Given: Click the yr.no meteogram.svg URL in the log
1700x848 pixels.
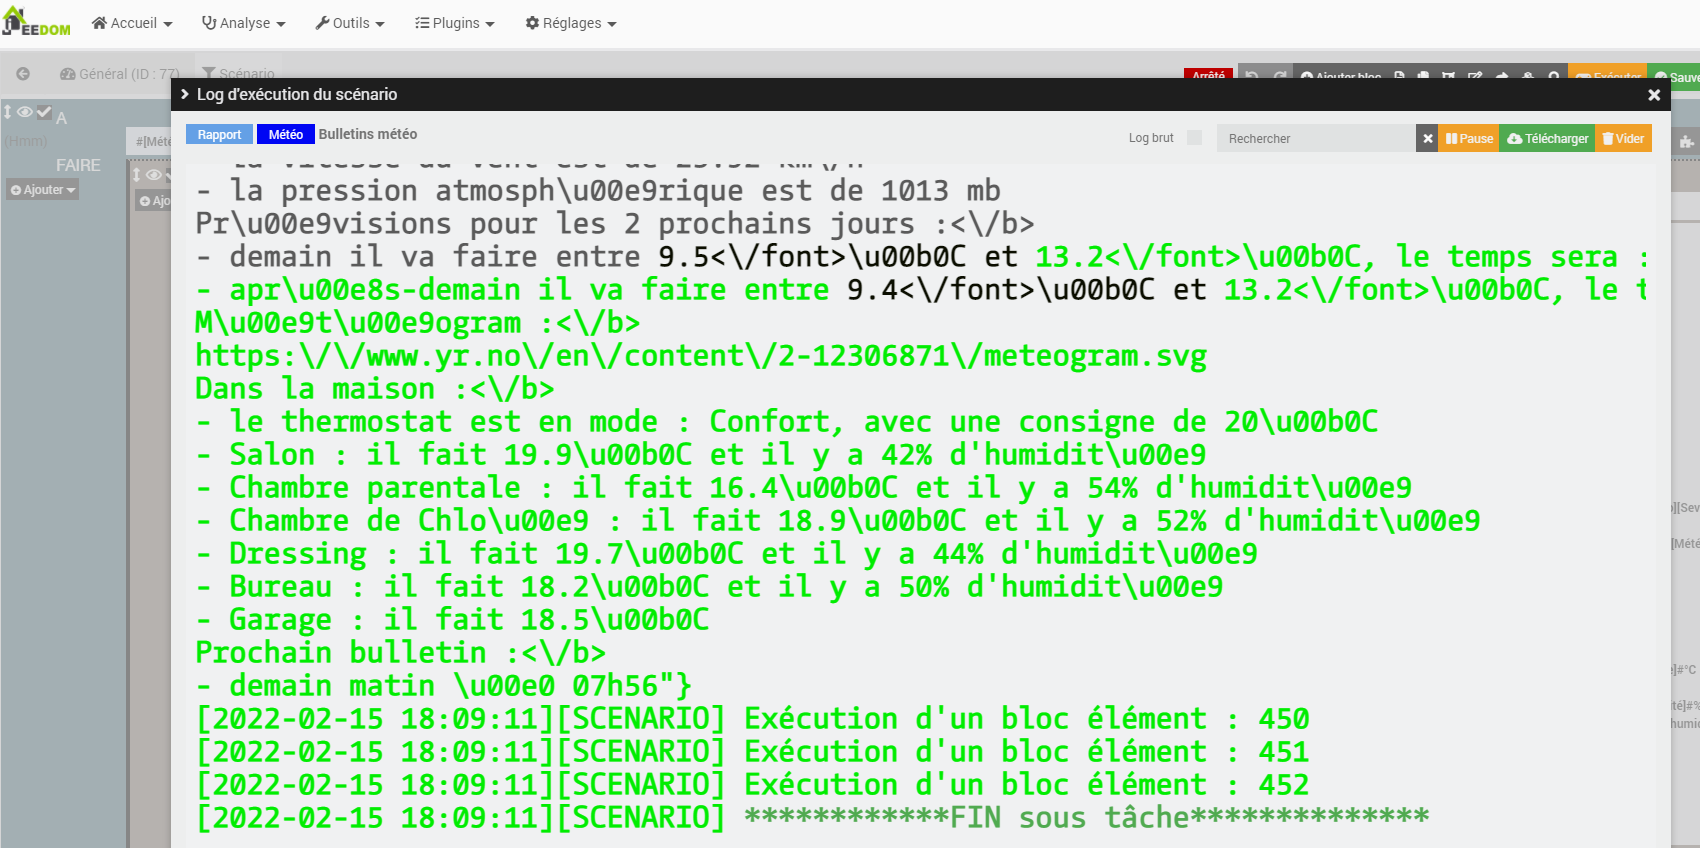Looking at the screenshot, I should coord(701,356).
